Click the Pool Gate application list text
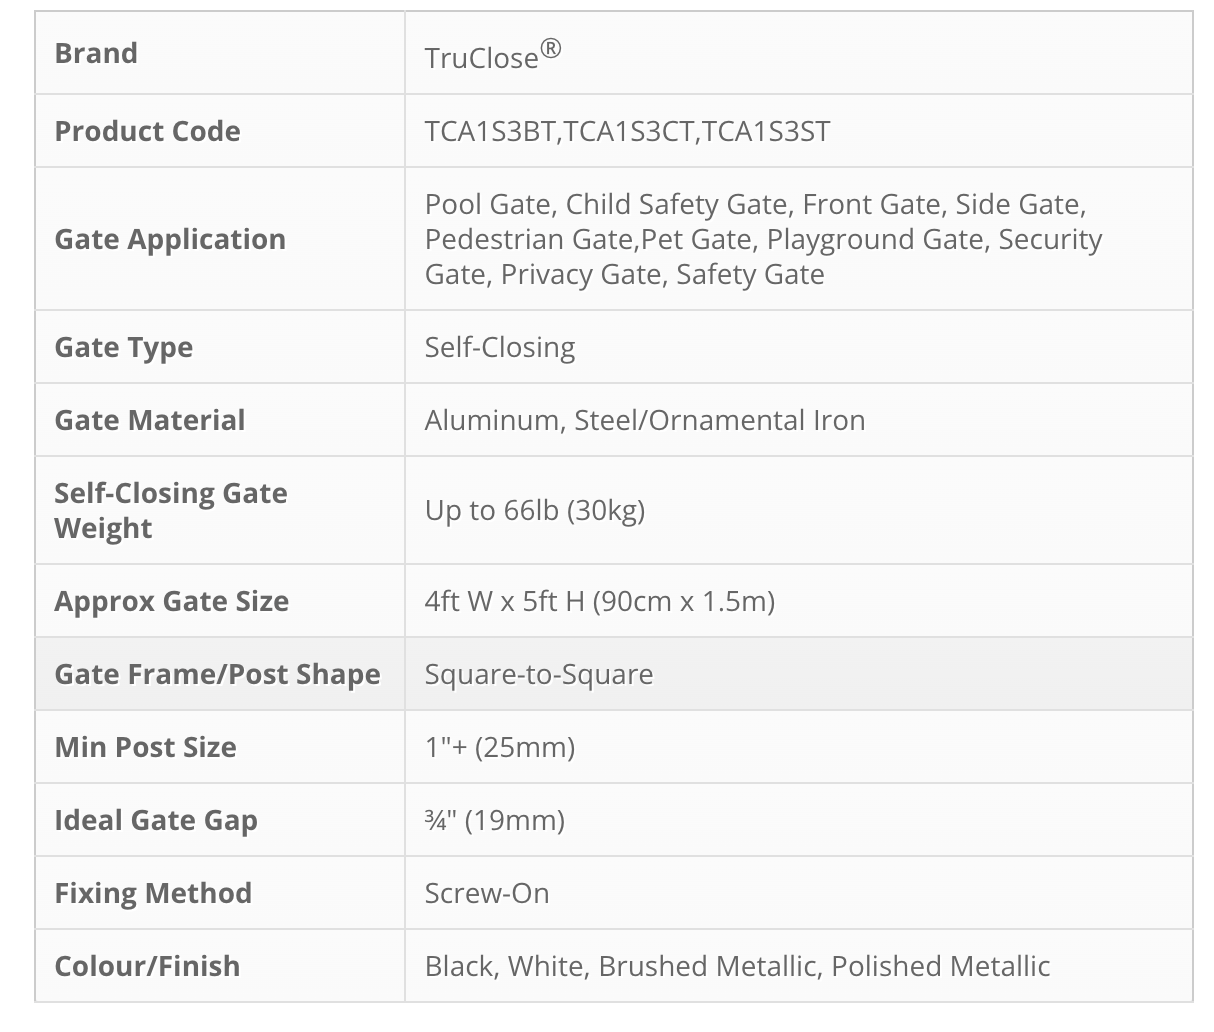 (764, 239)
